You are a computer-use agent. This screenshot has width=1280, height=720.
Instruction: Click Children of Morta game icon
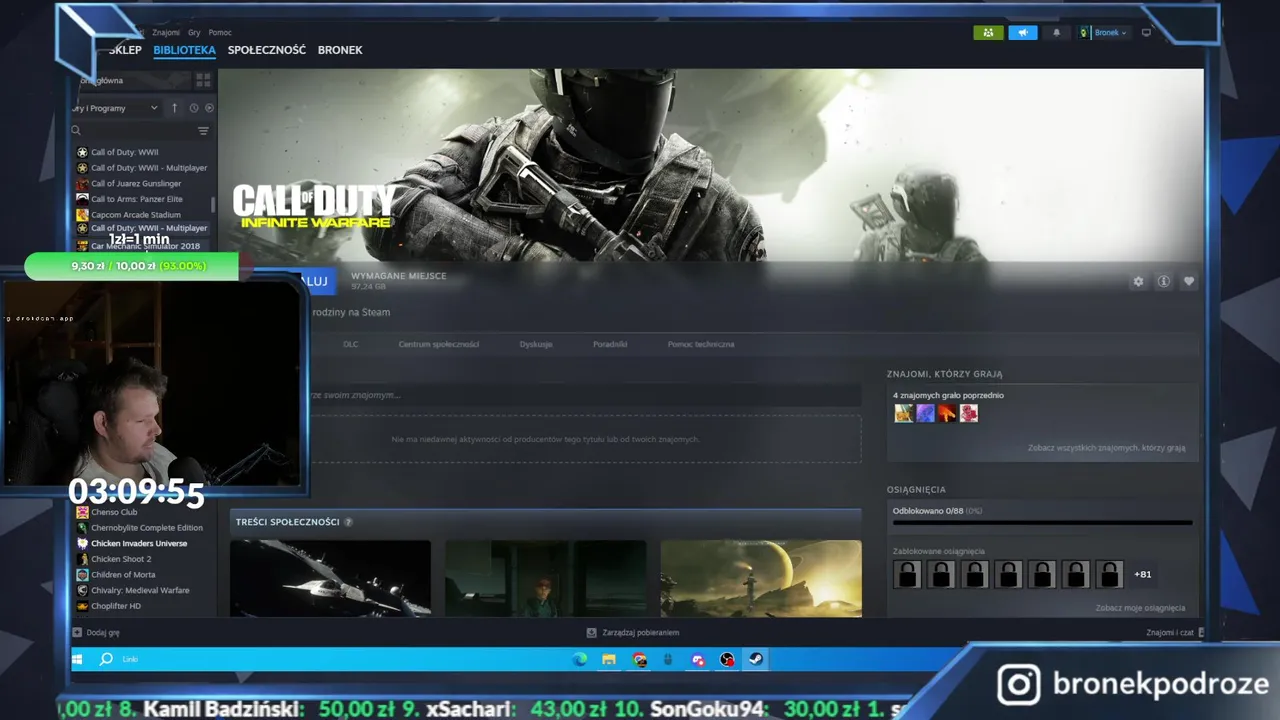pos(82,575)
